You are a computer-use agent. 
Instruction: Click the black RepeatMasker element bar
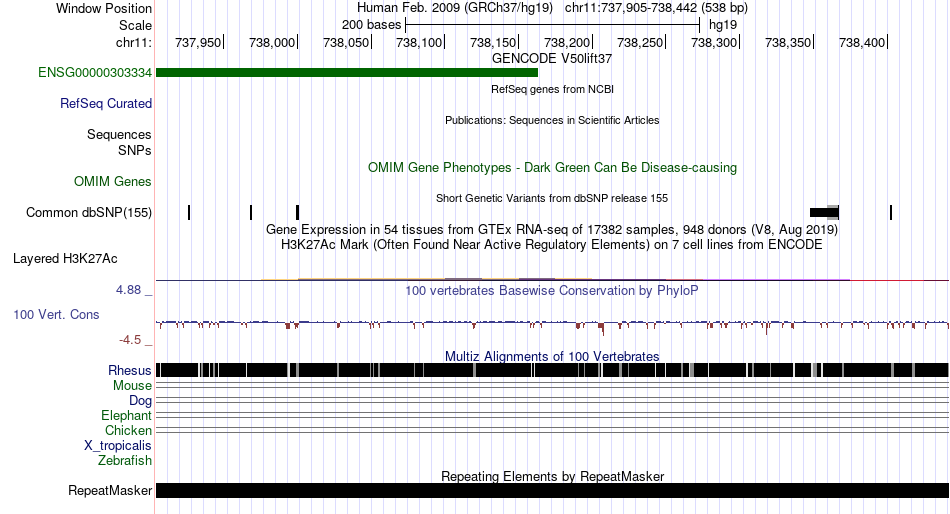552,490
